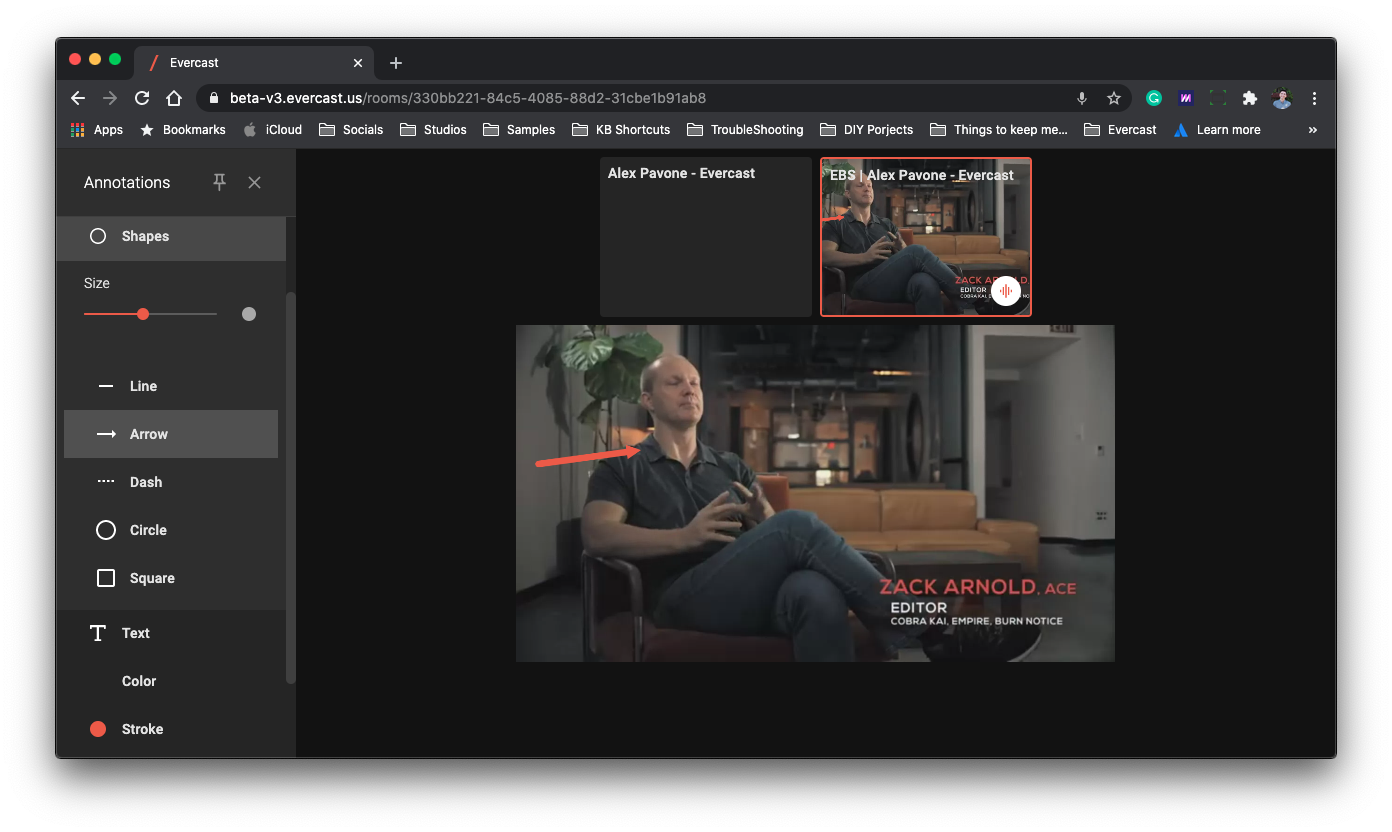
Task: Select the EBS stream thumbnail
Action: pos(926,237)
